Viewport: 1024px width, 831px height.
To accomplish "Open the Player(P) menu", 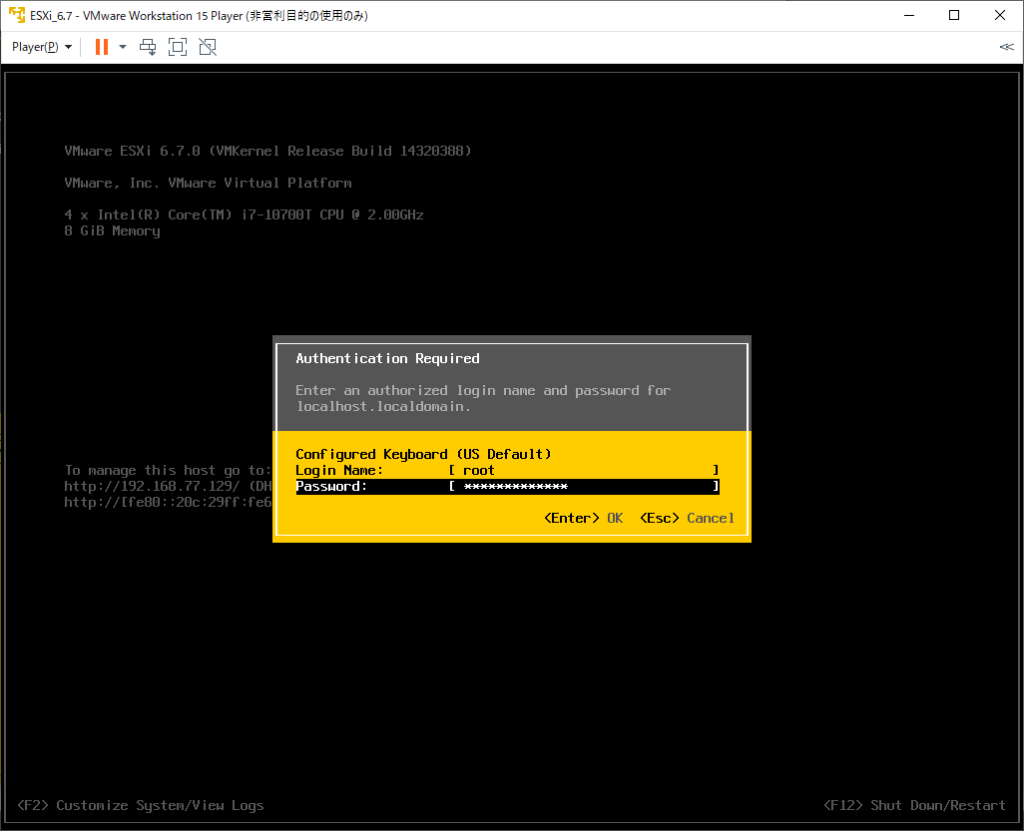I will click(x=42, y=47).
